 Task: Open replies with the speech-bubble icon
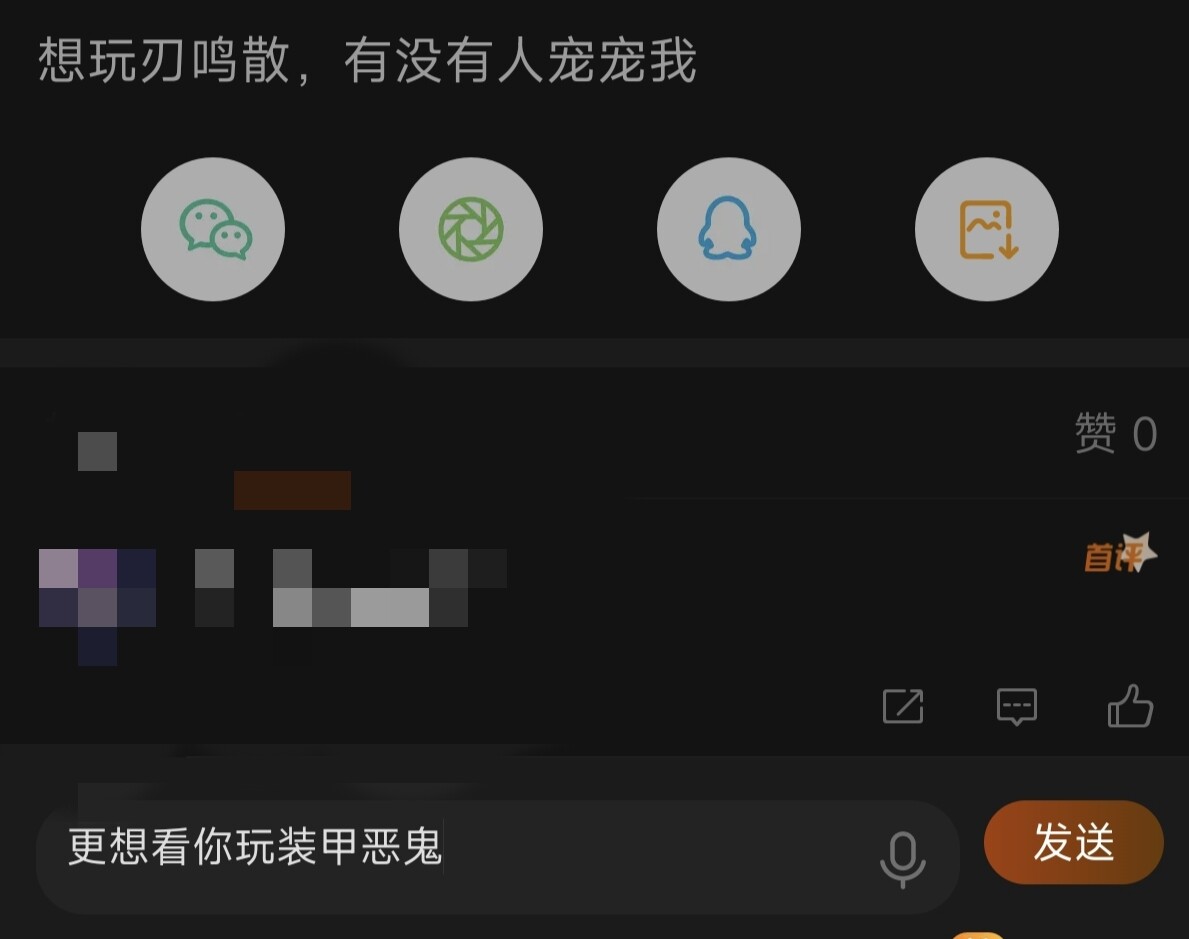coord(1017,706)
